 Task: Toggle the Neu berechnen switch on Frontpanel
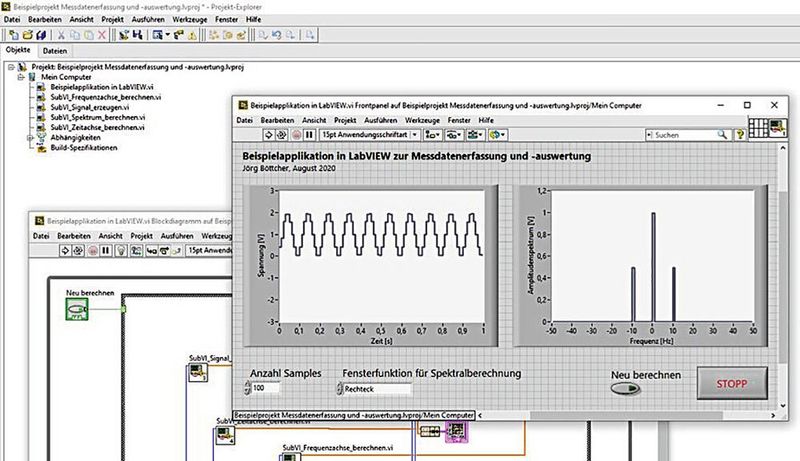[626, 389]
